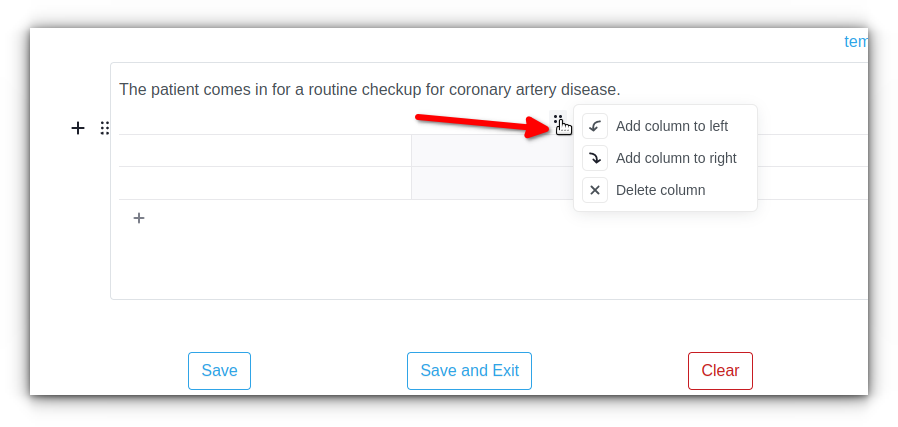Screen dimensions: 898x427
Task: Click the four-dot column handle above the table
Action: (x=558, y=121)
